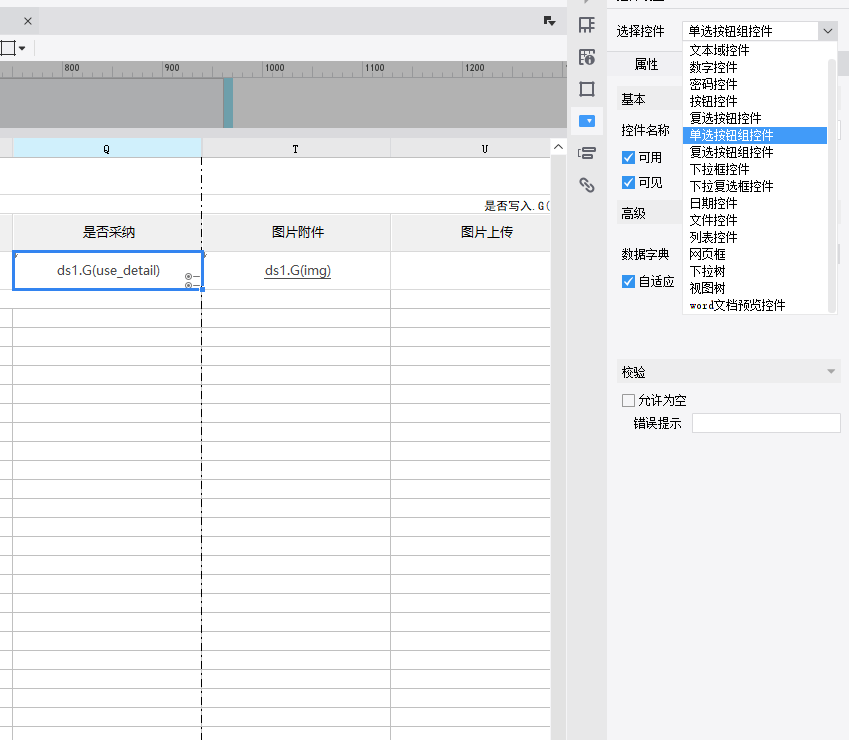Uncheck the 可用 checkbox
Viewport: 849px width, 740px height.
(x=628, y=157)
